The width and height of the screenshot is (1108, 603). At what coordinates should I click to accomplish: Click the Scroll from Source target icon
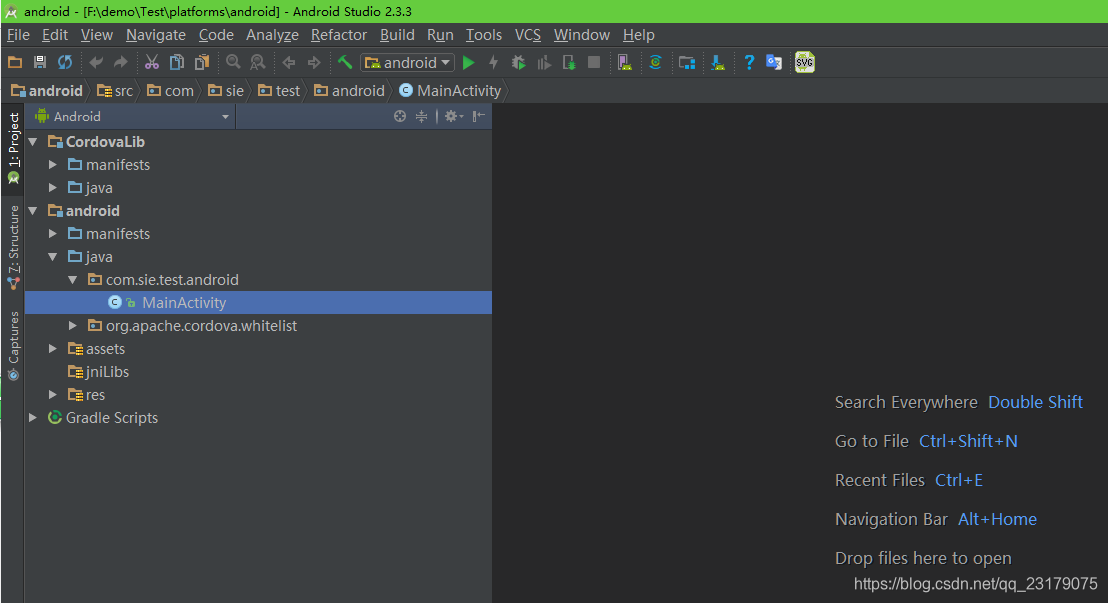[400, 117]
